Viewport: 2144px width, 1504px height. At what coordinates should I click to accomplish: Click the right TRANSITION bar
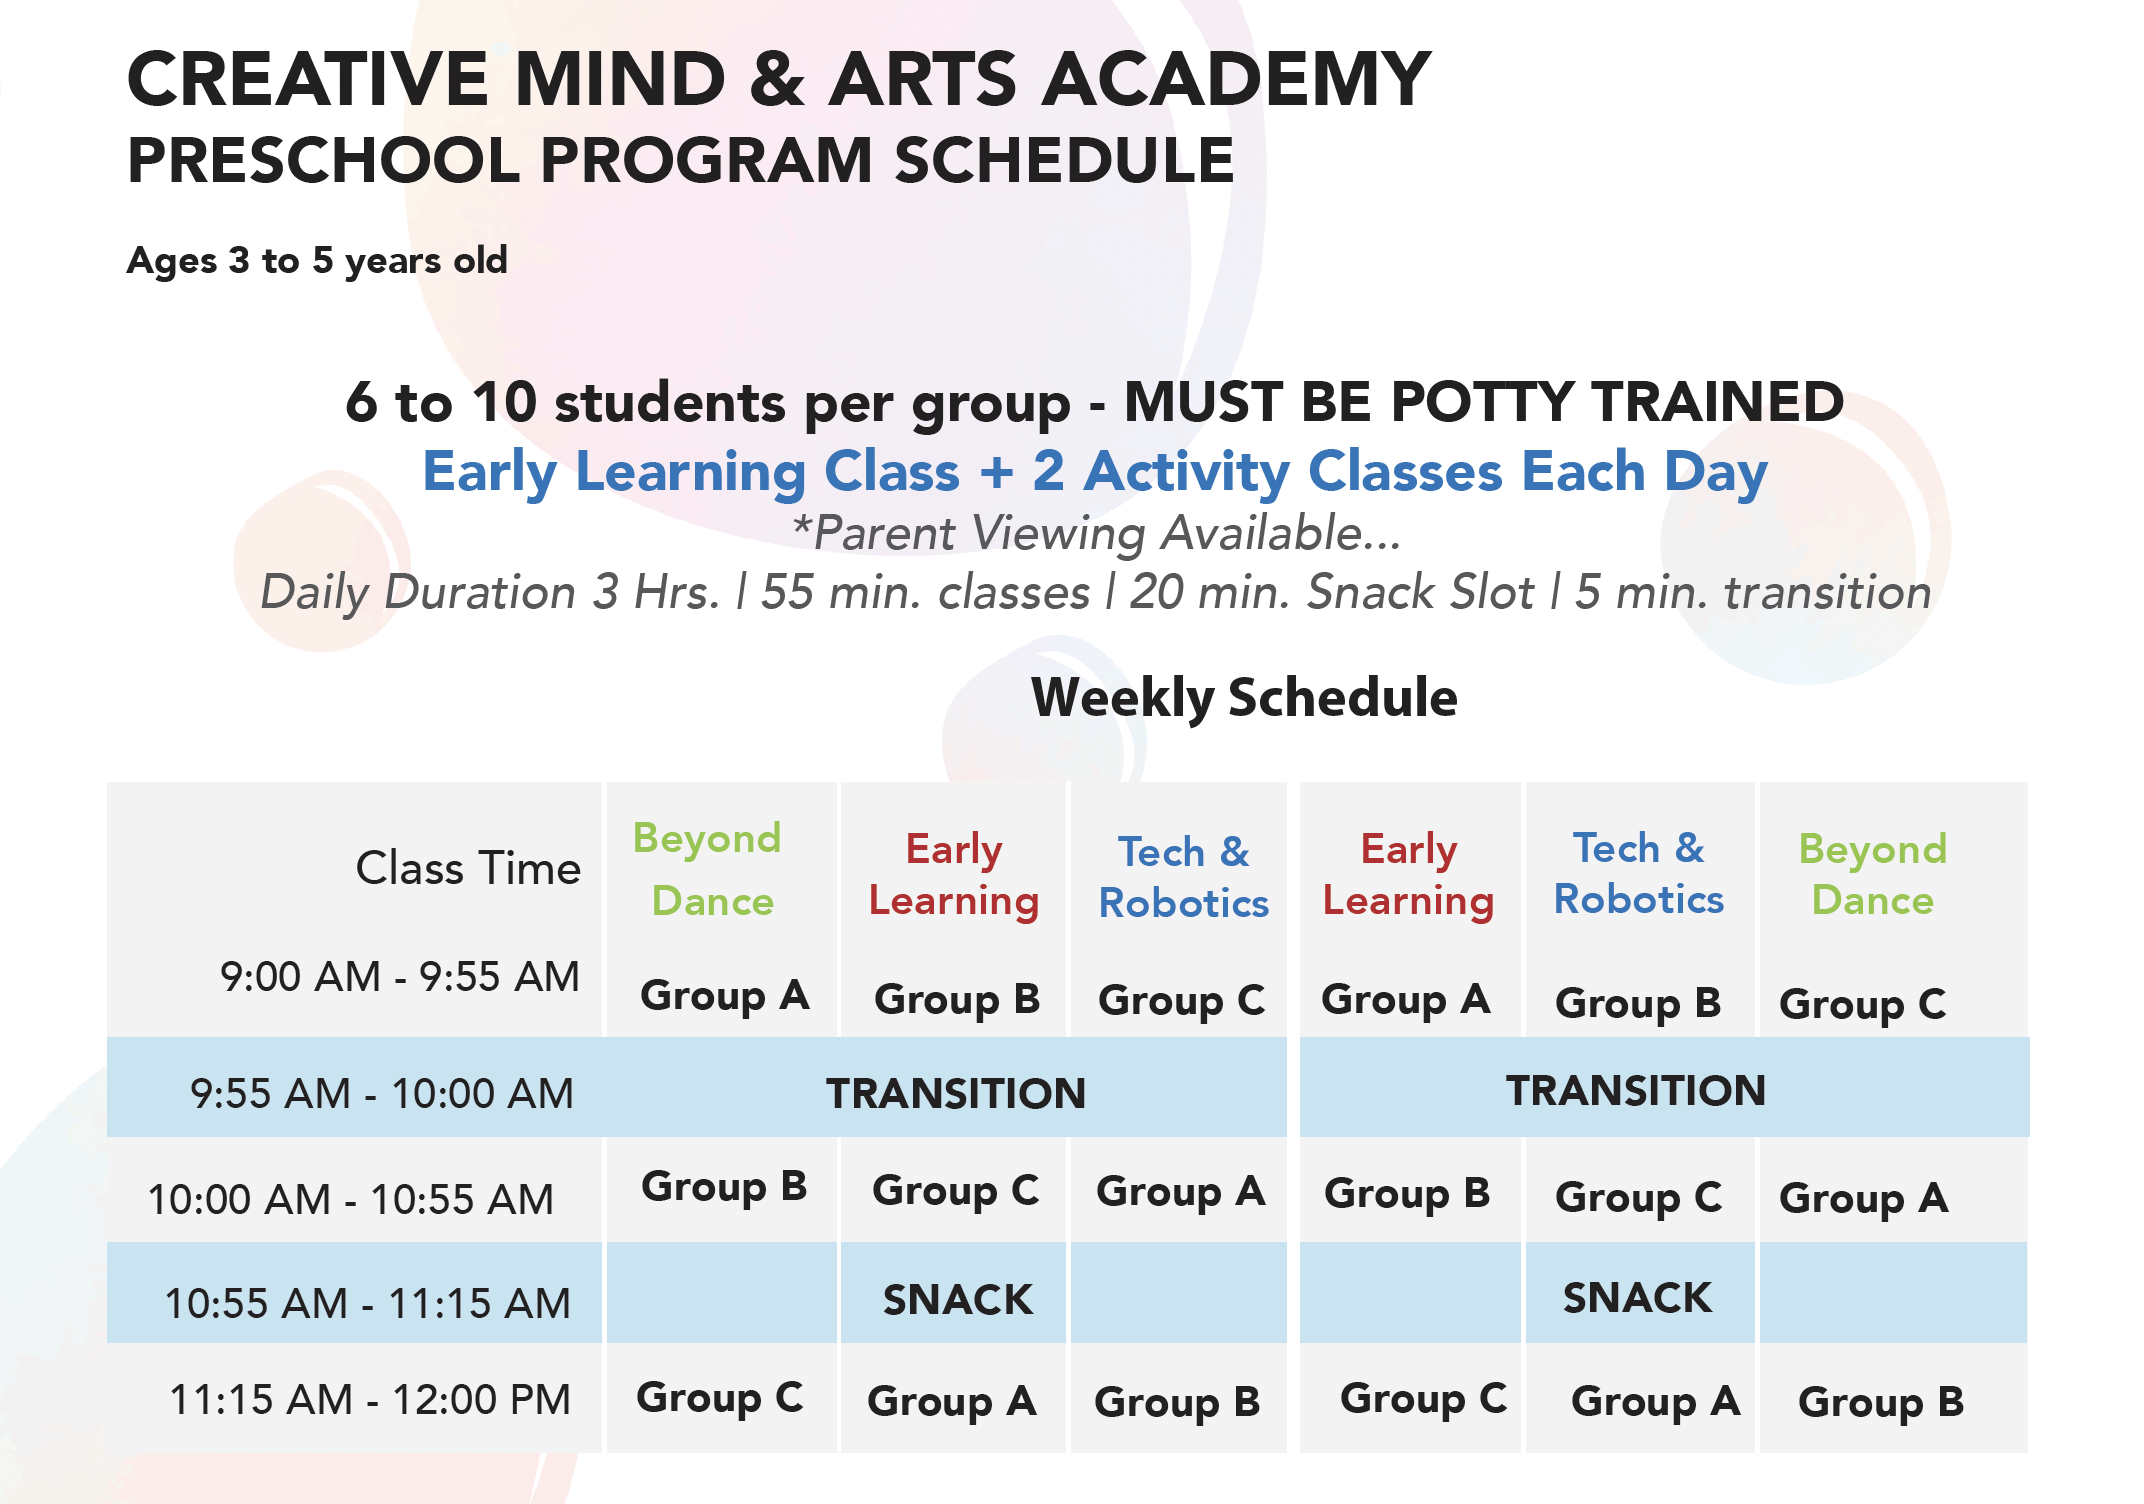point(1664,1088)
